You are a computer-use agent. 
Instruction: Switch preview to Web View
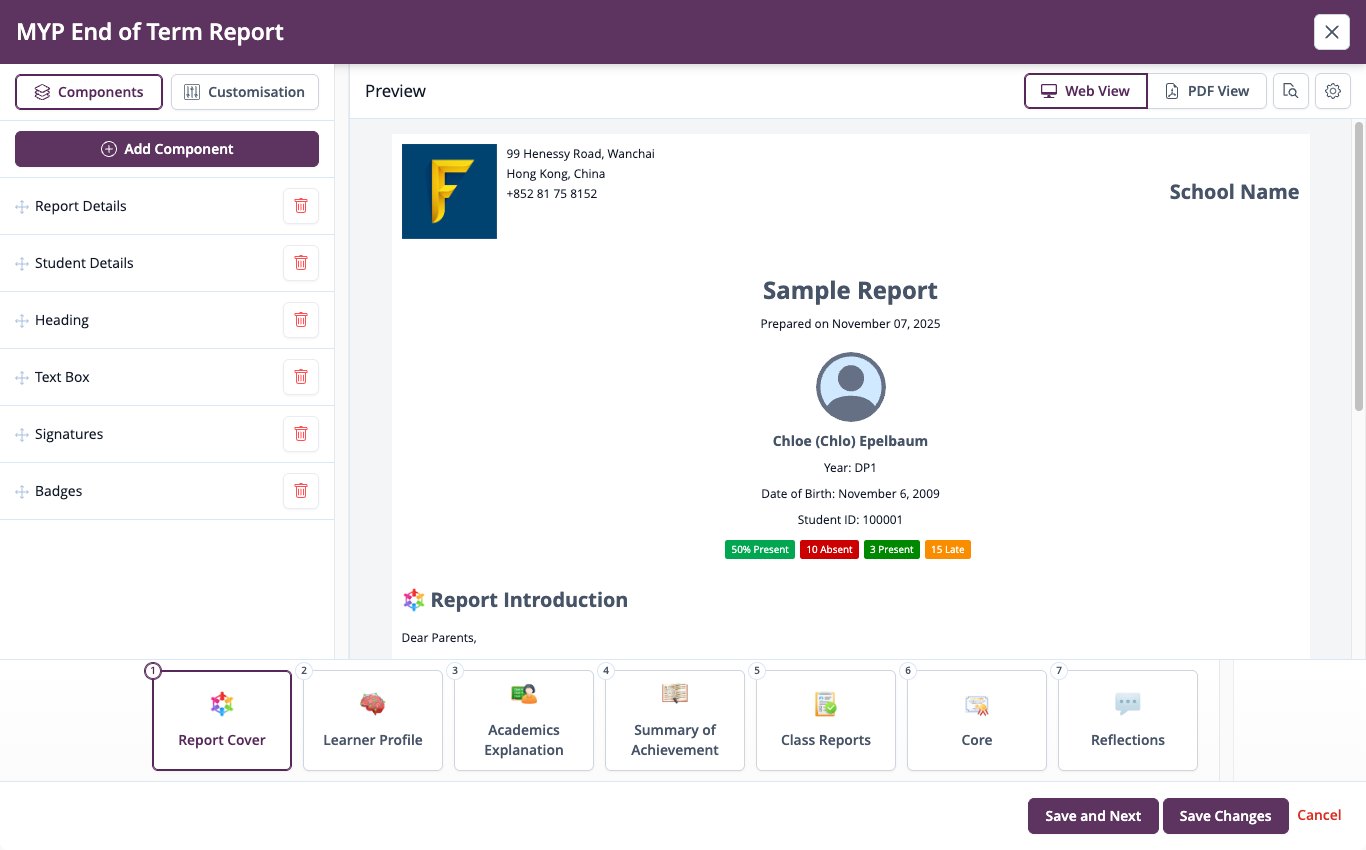(x=1086, y=91)
